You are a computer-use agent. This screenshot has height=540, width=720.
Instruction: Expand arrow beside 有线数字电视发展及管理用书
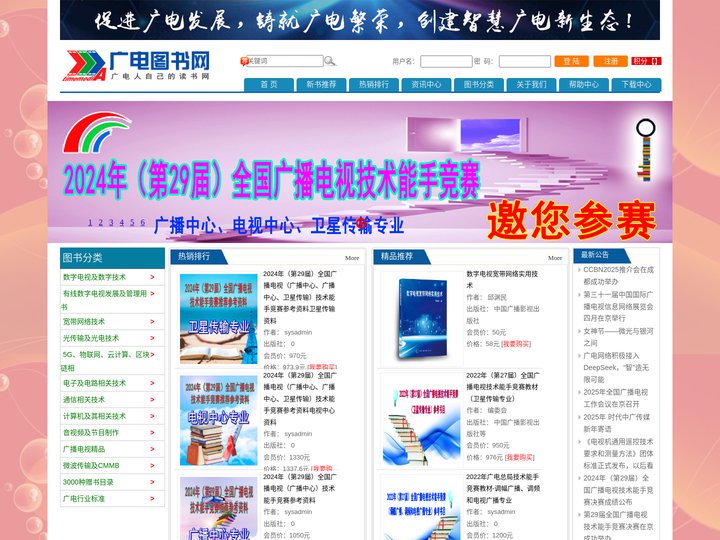(x=152, y=294)
